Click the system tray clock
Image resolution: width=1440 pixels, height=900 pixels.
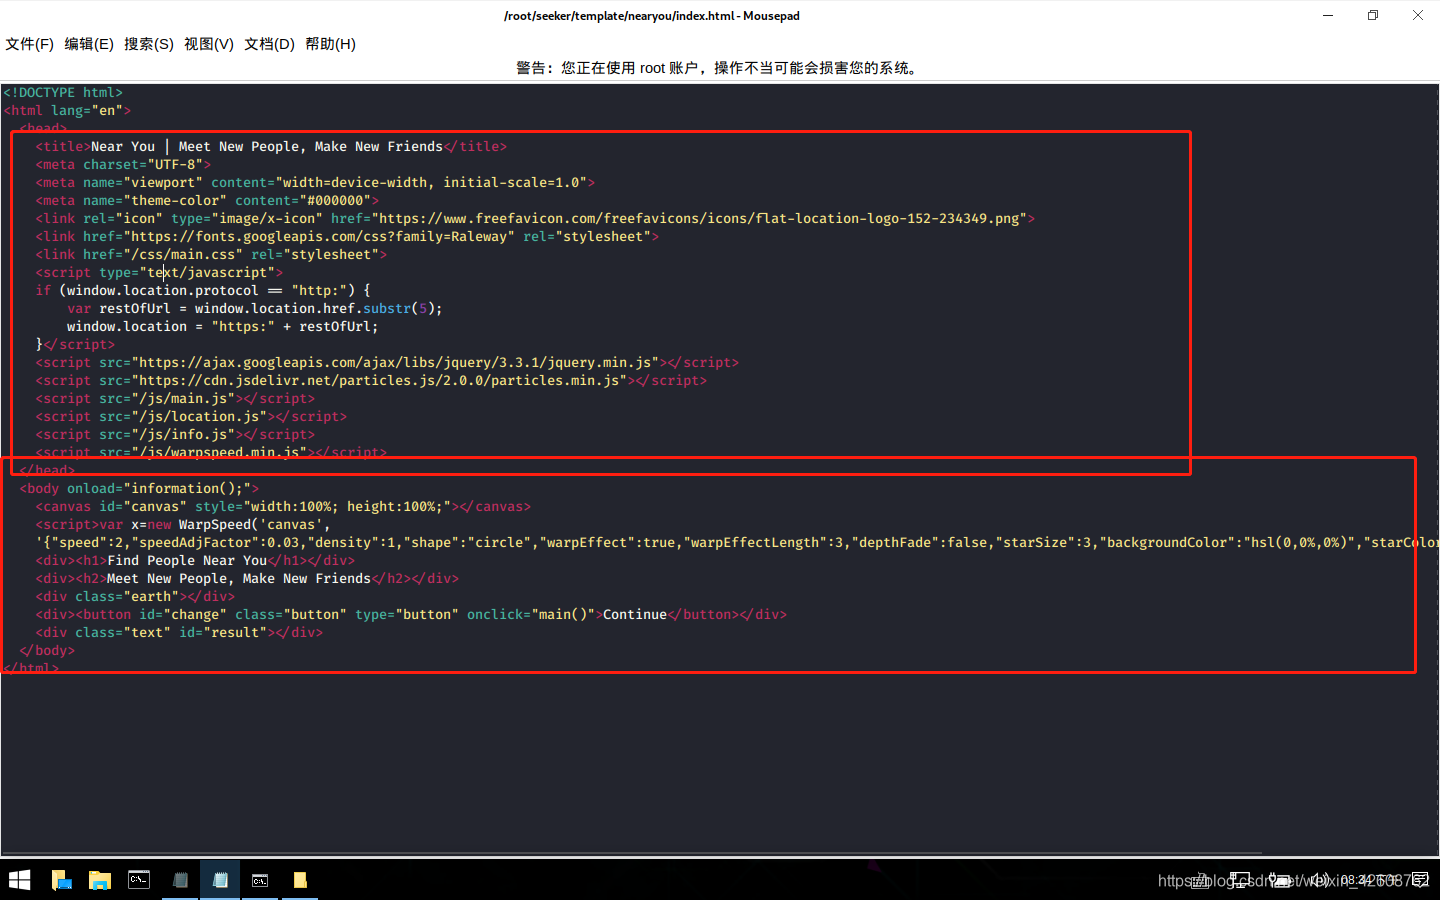1369,880
